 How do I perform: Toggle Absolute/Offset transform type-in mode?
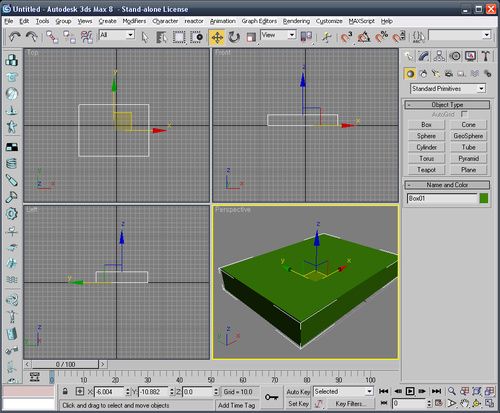80,391
